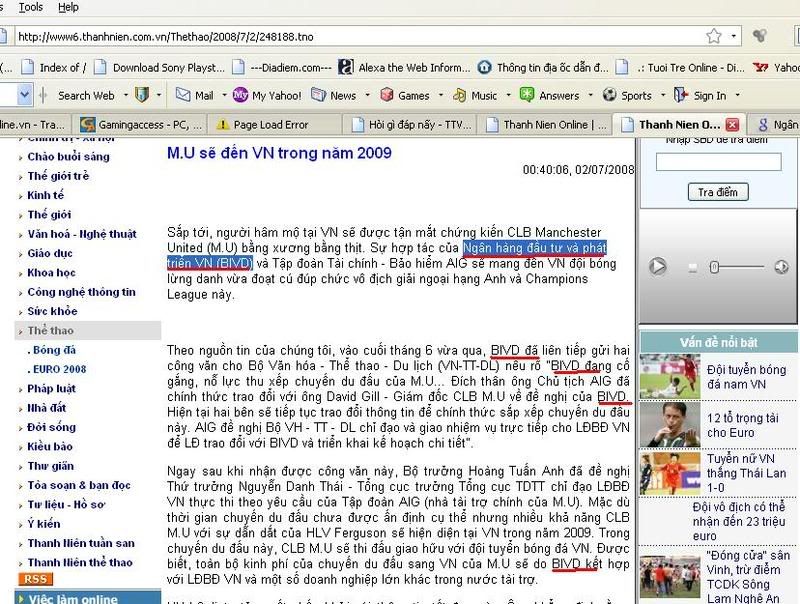Click the Search Web button
Image resolution: width=800 pixels, height=604 pixels.
86,95
